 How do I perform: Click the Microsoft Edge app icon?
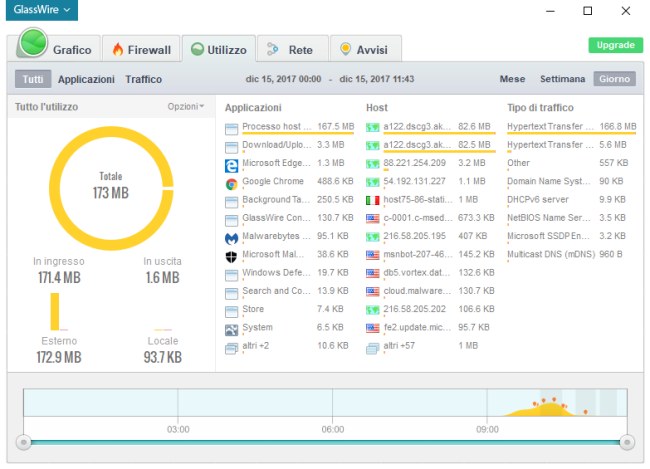[231, 165]
